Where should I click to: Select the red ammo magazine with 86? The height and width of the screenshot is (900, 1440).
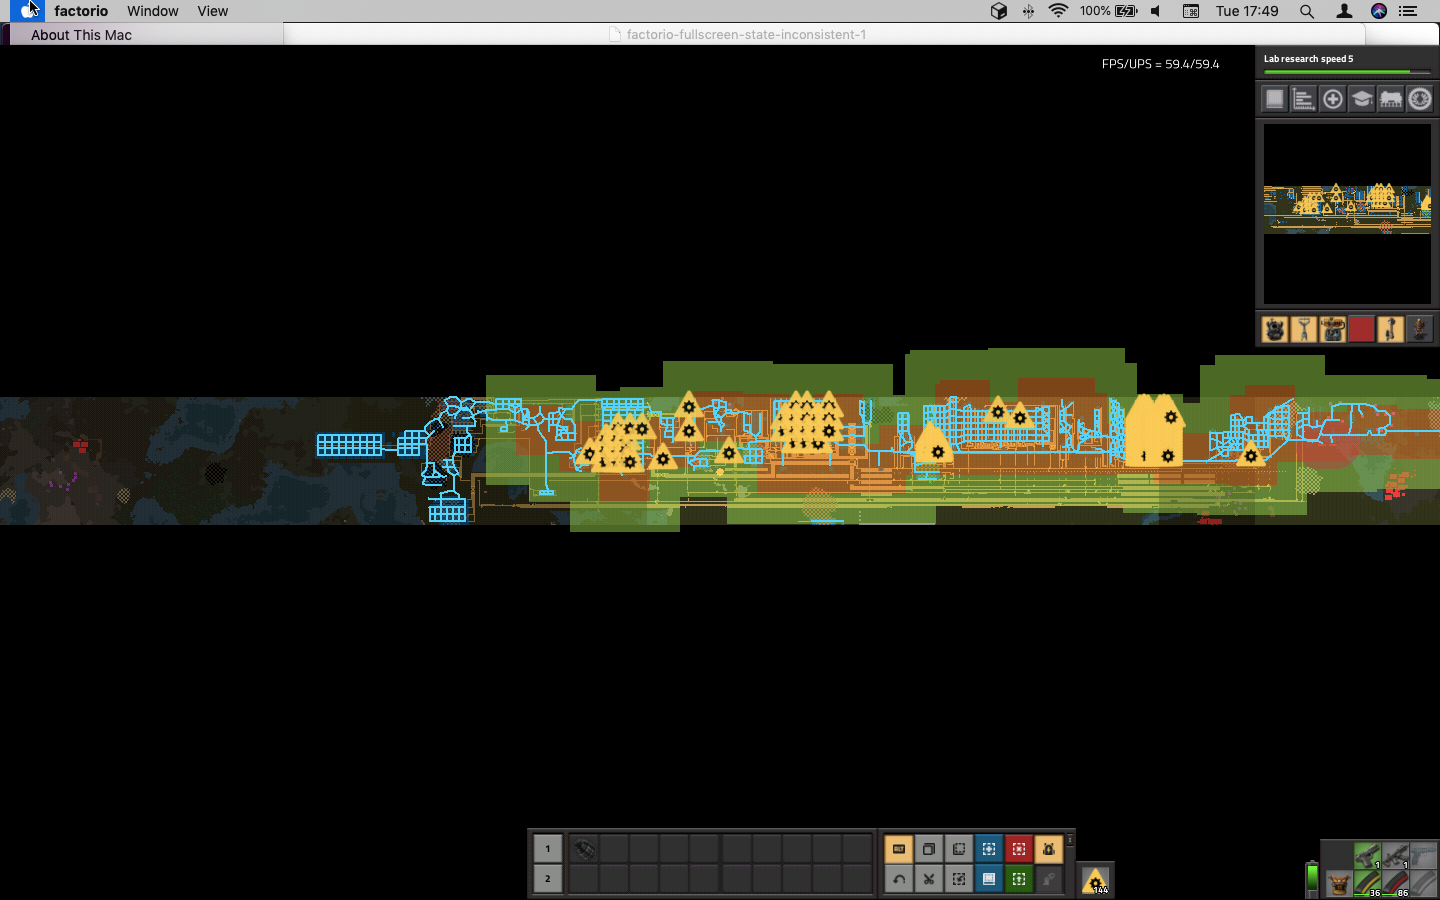coord(1396,884)
